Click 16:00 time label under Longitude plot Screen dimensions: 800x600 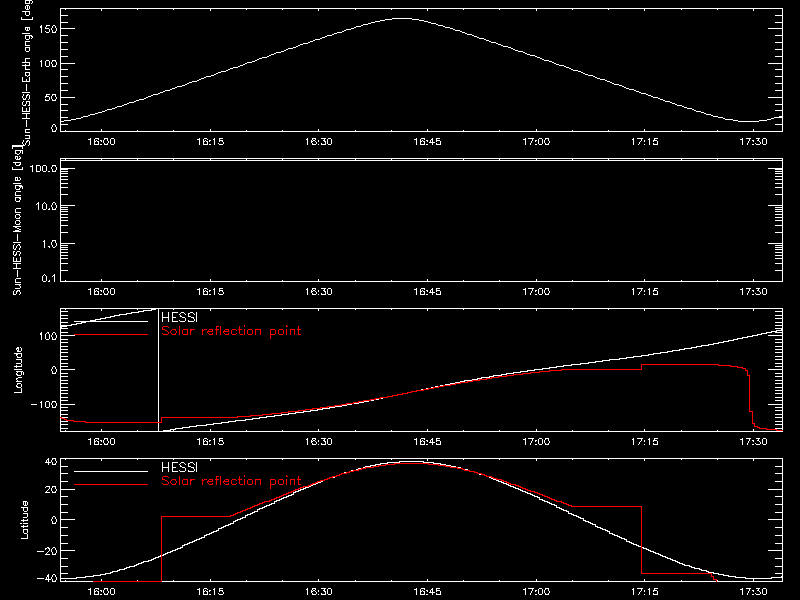(x=101, y=442)
